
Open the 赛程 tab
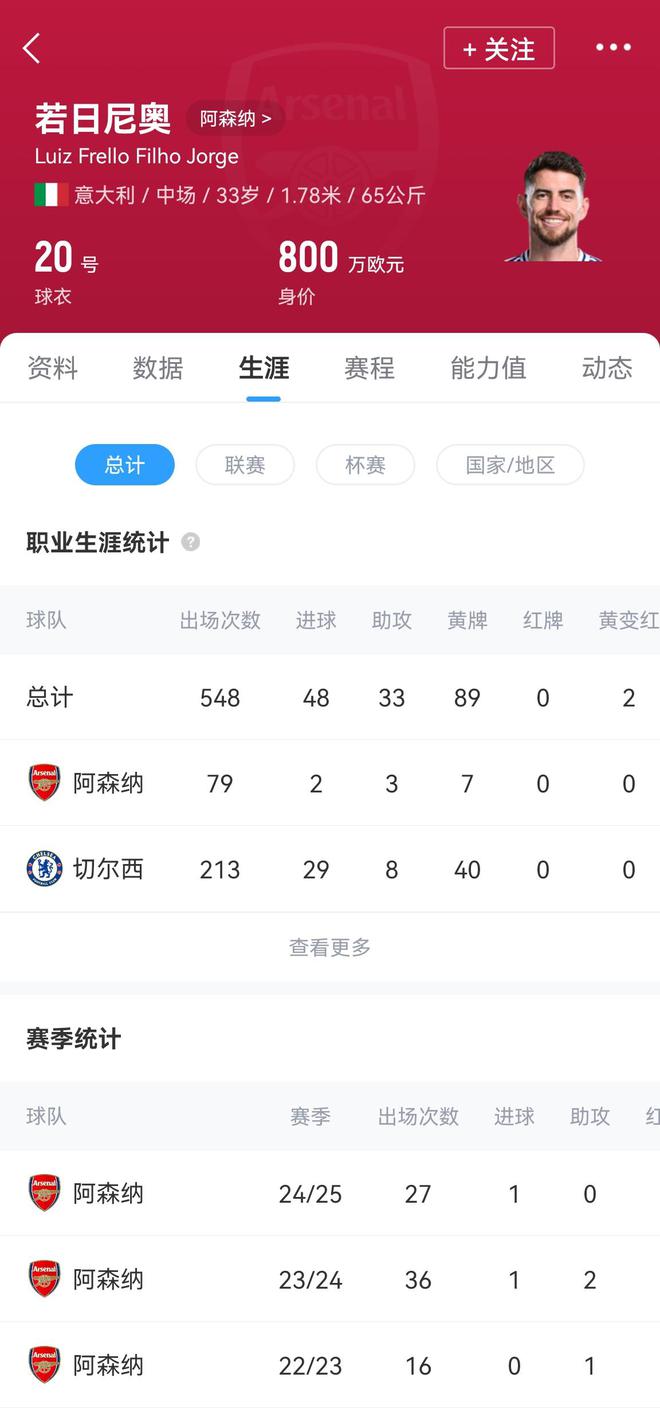click(x=369, y=368)
